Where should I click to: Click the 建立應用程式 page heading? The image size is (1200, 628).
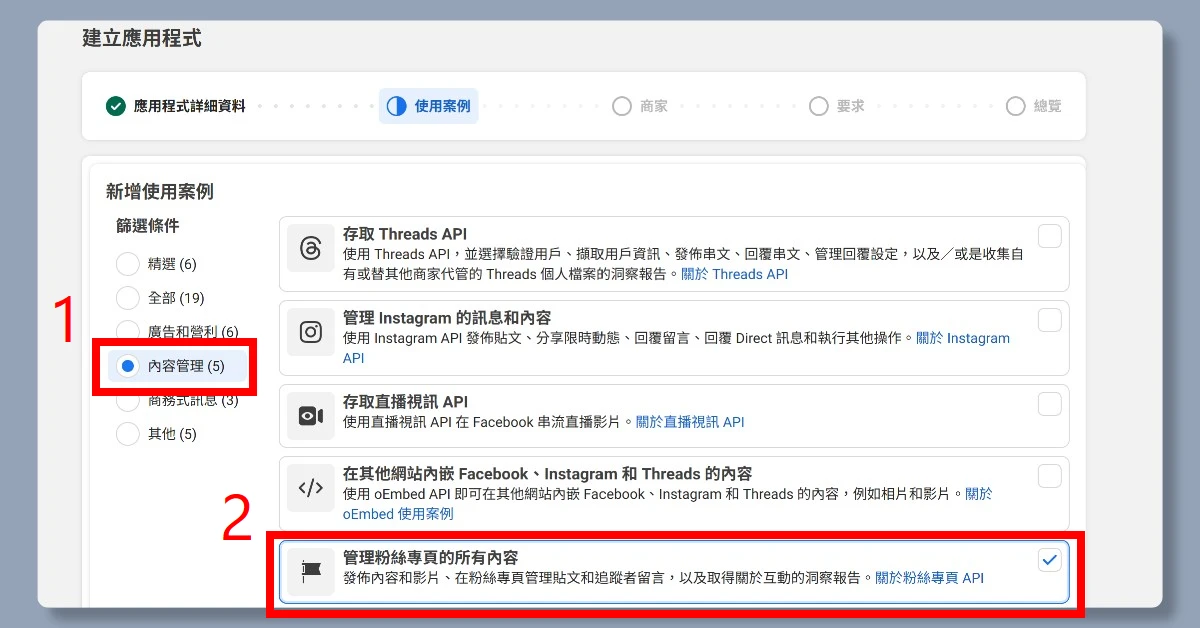tap(142, 39)
